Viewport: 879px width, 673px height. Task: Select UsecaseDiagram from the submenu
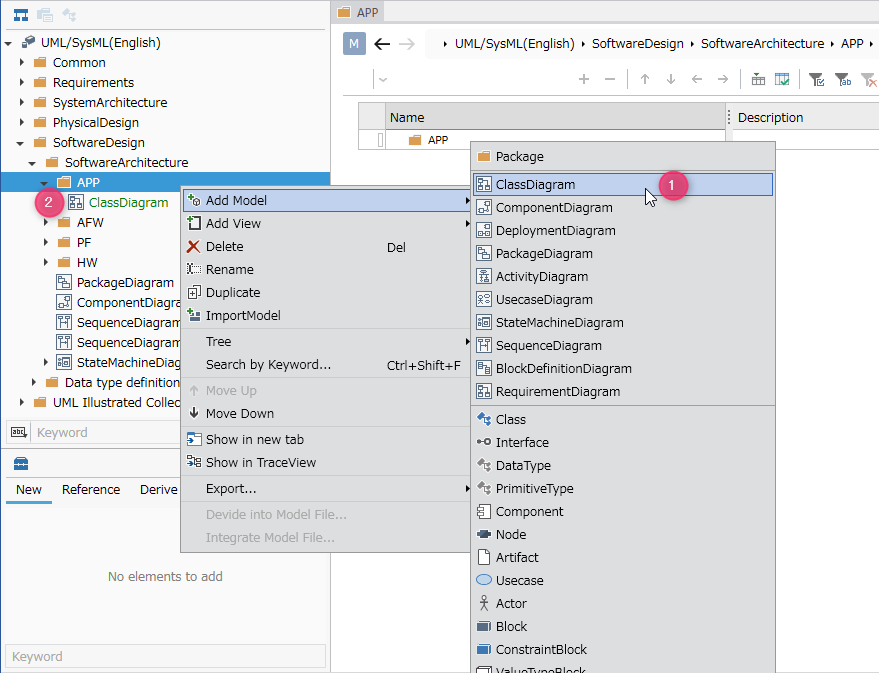tap(623, 299)
